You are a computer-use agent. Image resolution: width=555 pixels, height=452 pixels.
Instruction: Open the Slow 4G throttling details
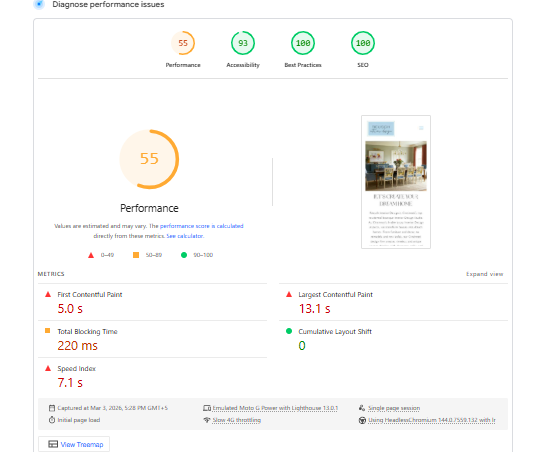coord(236,420)
